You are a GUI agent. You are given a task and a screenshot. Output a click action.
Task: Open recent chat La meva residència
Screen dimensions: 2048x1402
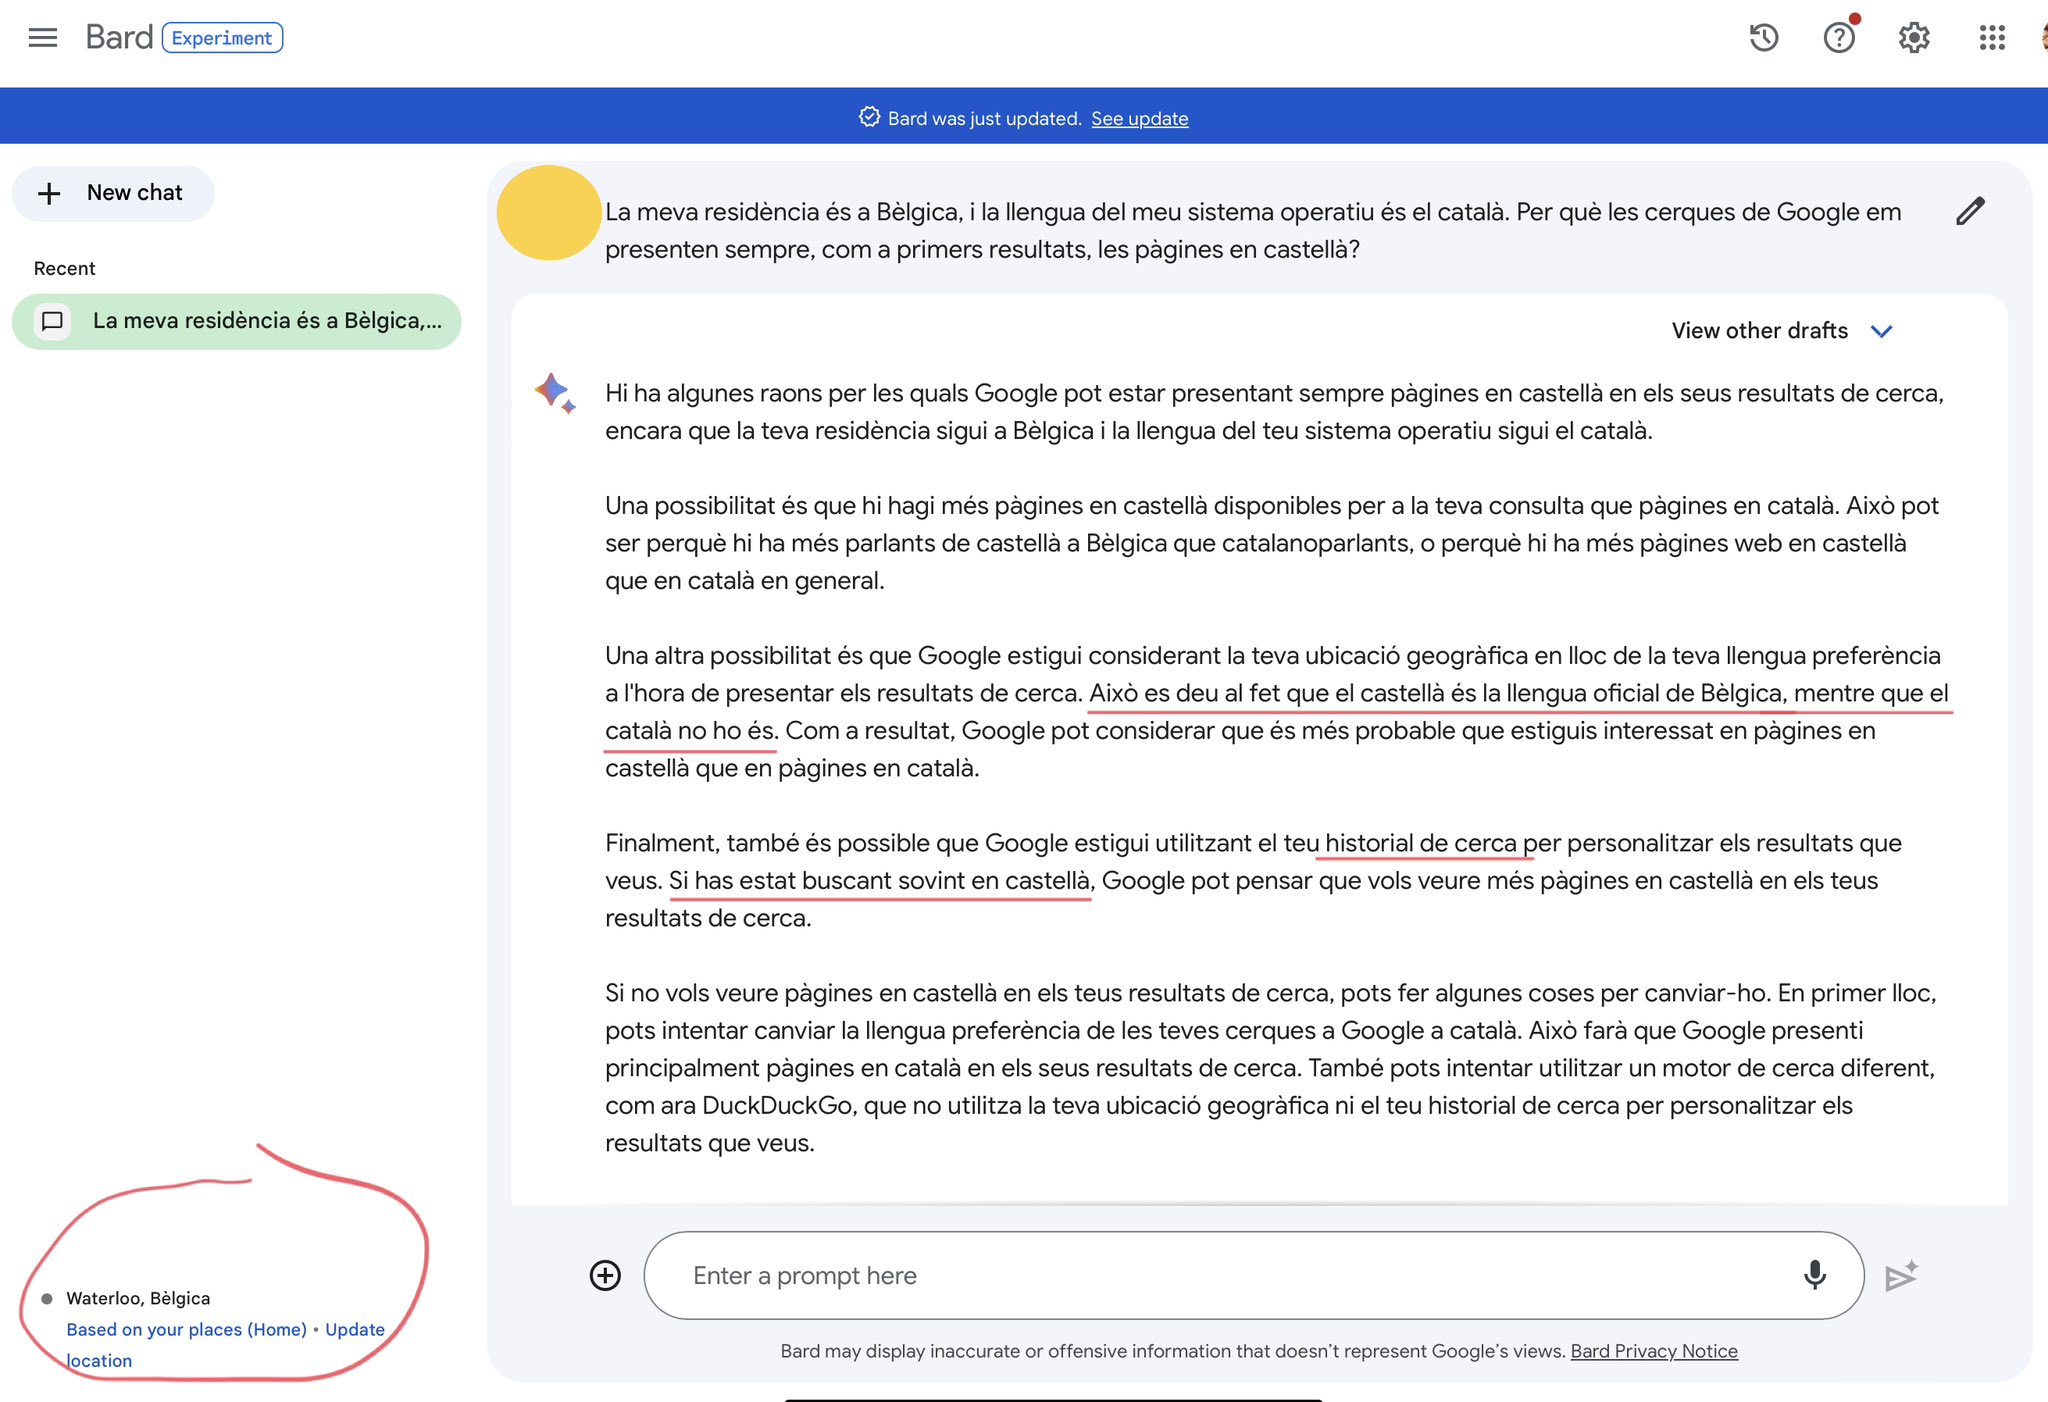(237, 321)
